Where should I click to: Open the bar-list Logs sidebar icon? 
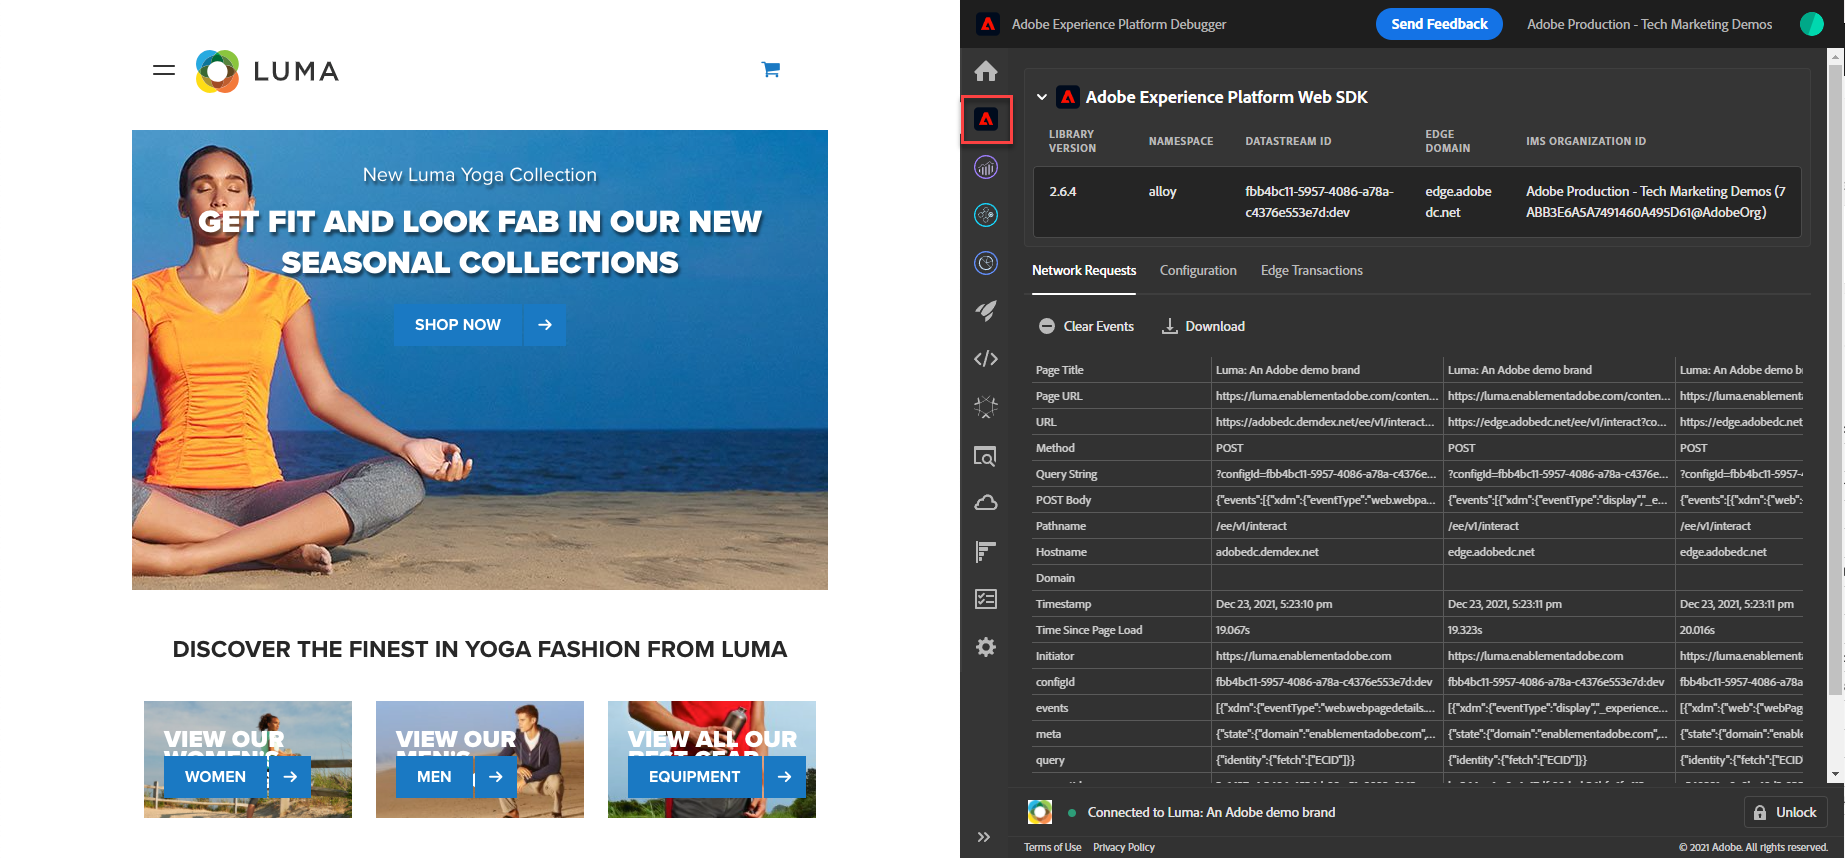pos(986,551)
